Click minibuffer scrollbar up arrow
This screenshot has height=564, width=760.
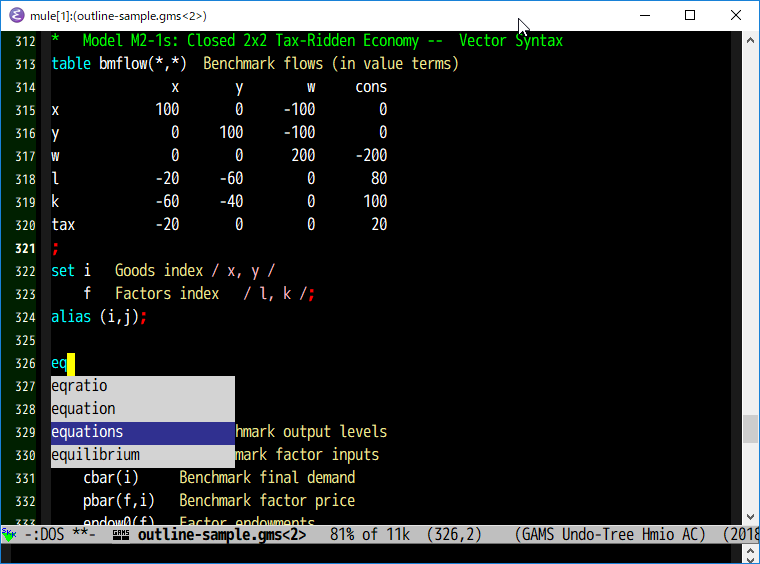click(x=750, y=549)
